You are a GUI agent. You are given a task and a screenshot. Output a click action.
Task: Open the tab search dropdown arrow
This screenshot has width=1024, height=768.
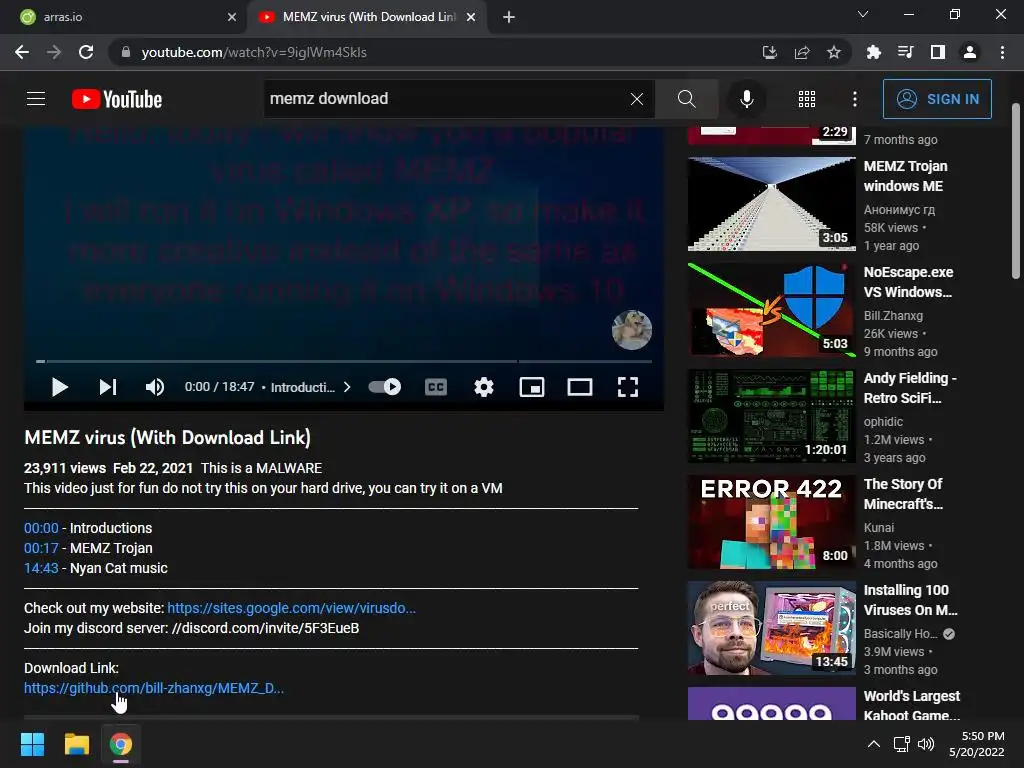[863, 14]
